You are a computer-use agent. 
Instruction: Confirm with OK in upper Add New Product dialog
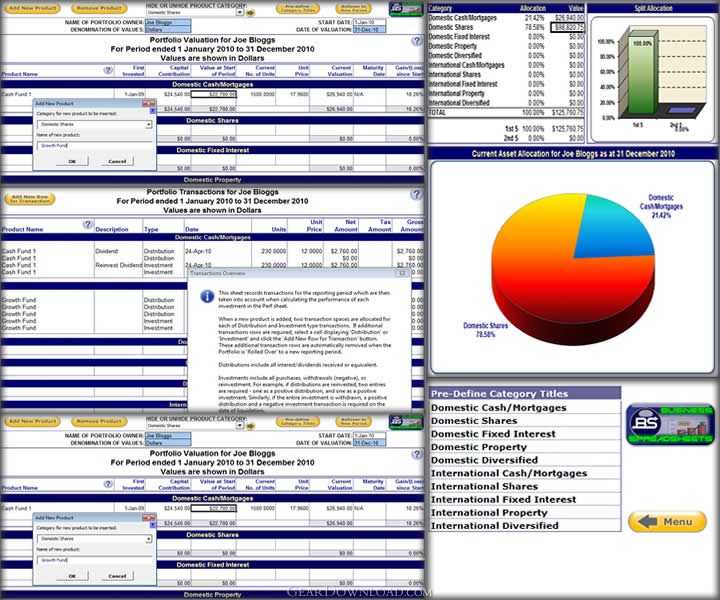(x=72, y=161)
